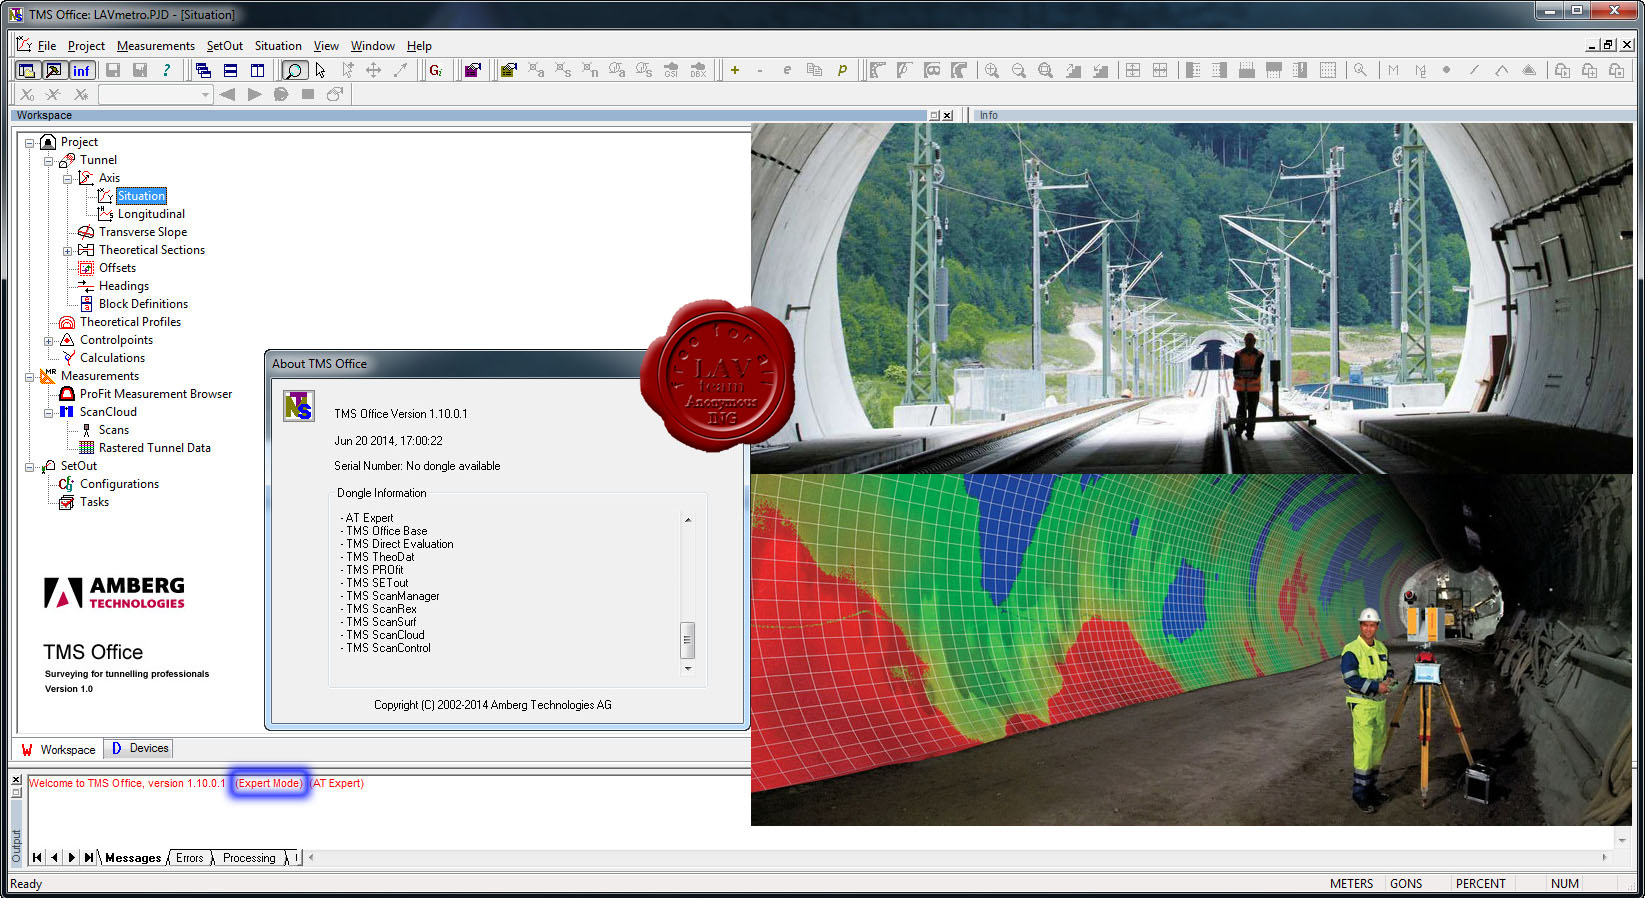Screen dimensions: 1645x898
Task: Collapse the Axis tree node
Action: click(x=67, y=179)
